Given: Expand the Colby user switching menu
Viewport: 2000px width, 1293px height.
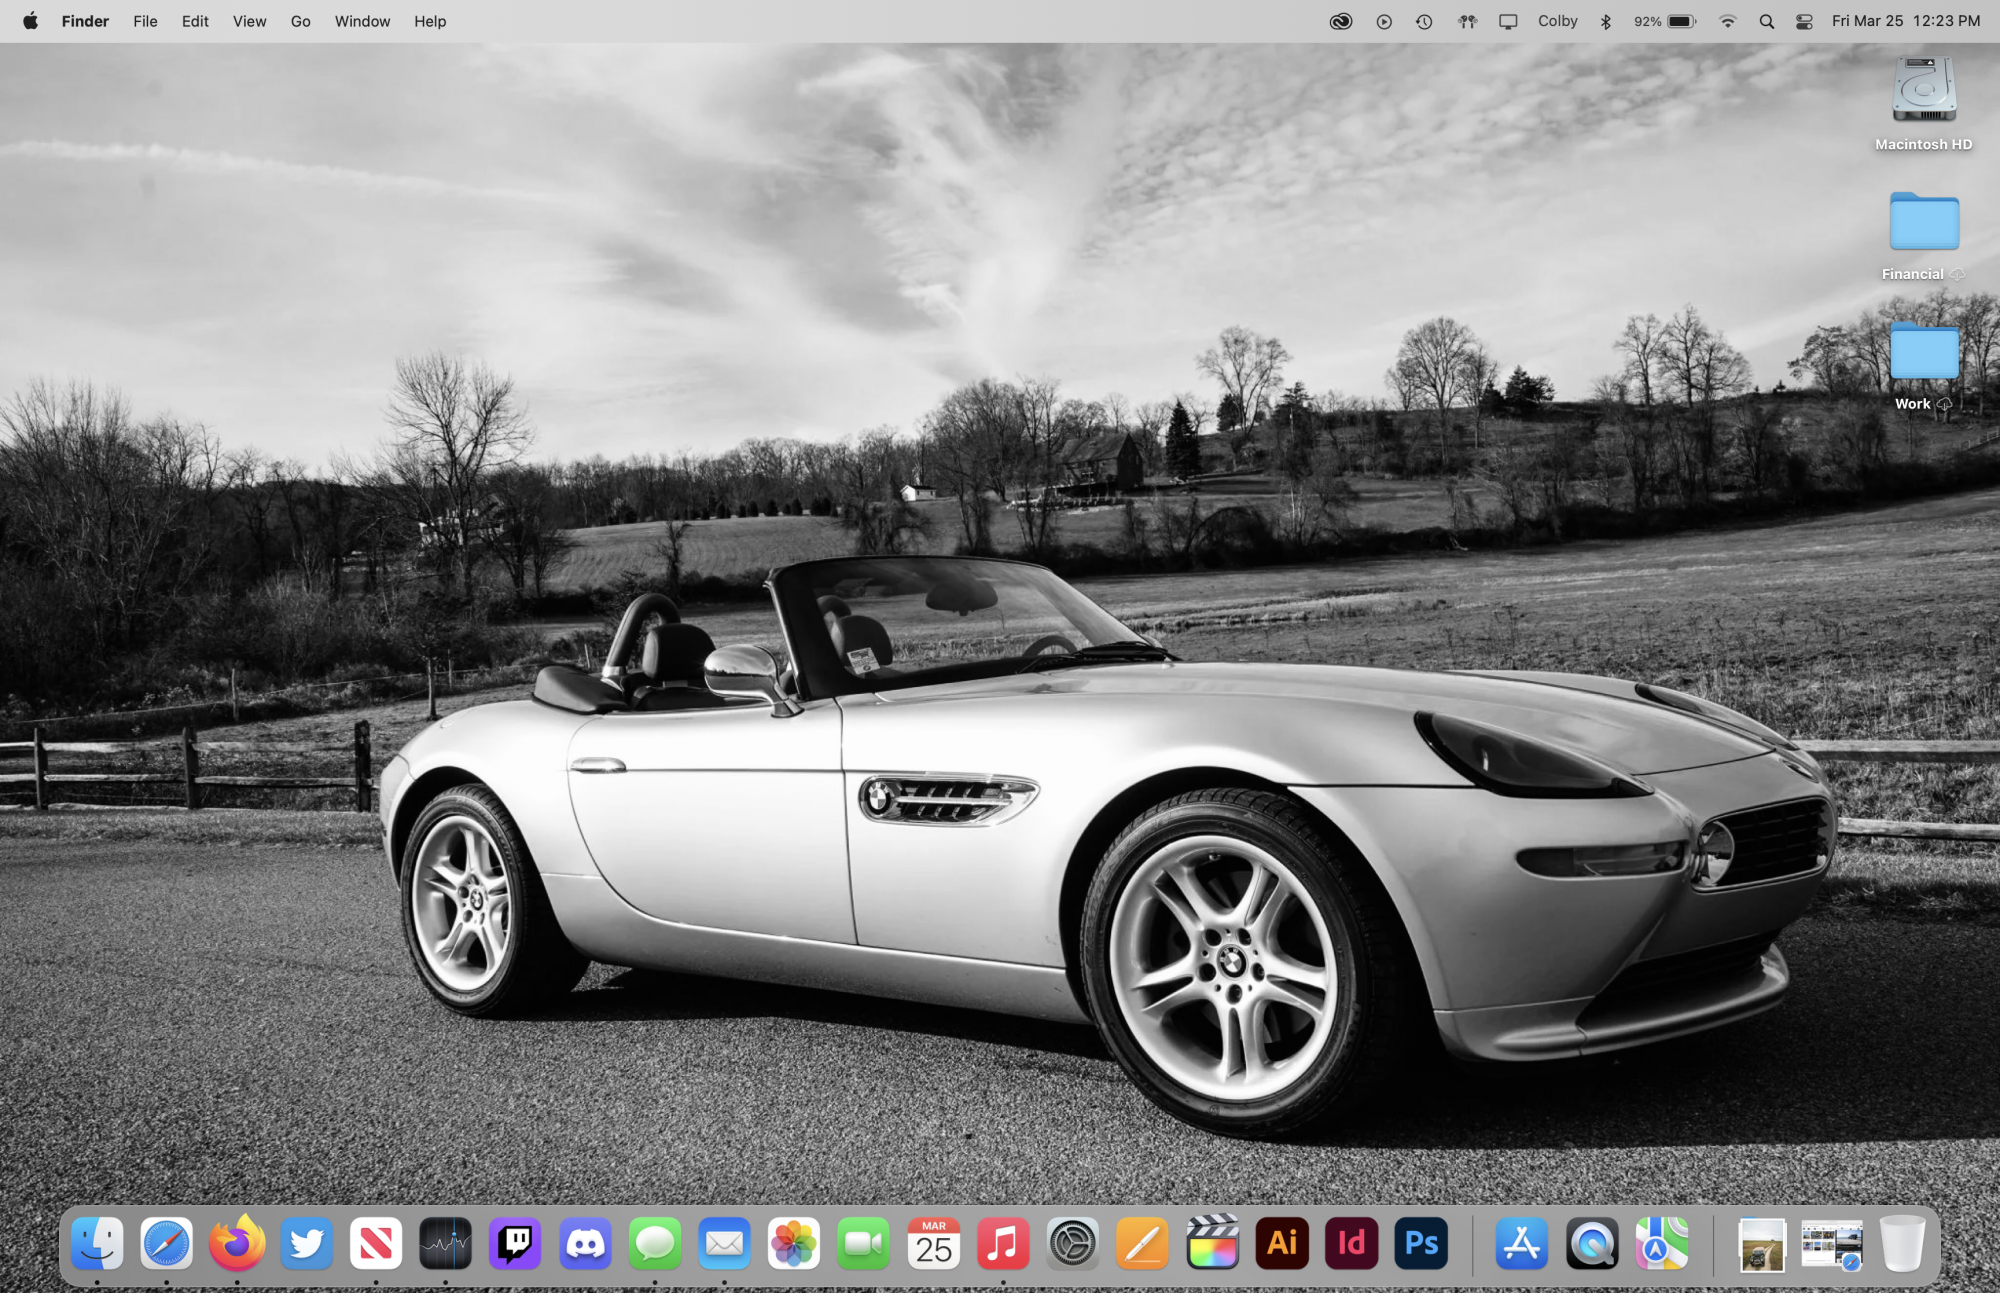Looking at the screenshot, I should [x=1557, y=21].
